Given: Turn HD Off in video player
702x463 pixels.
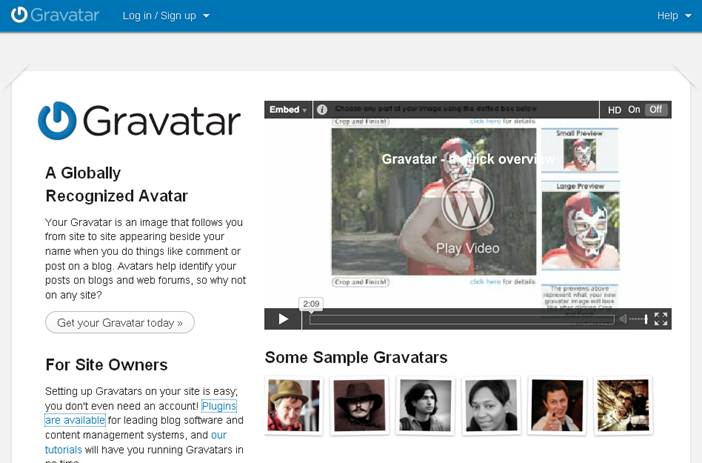Looking at the screenshot, I should pyautogui.click(x=656, y=110).
